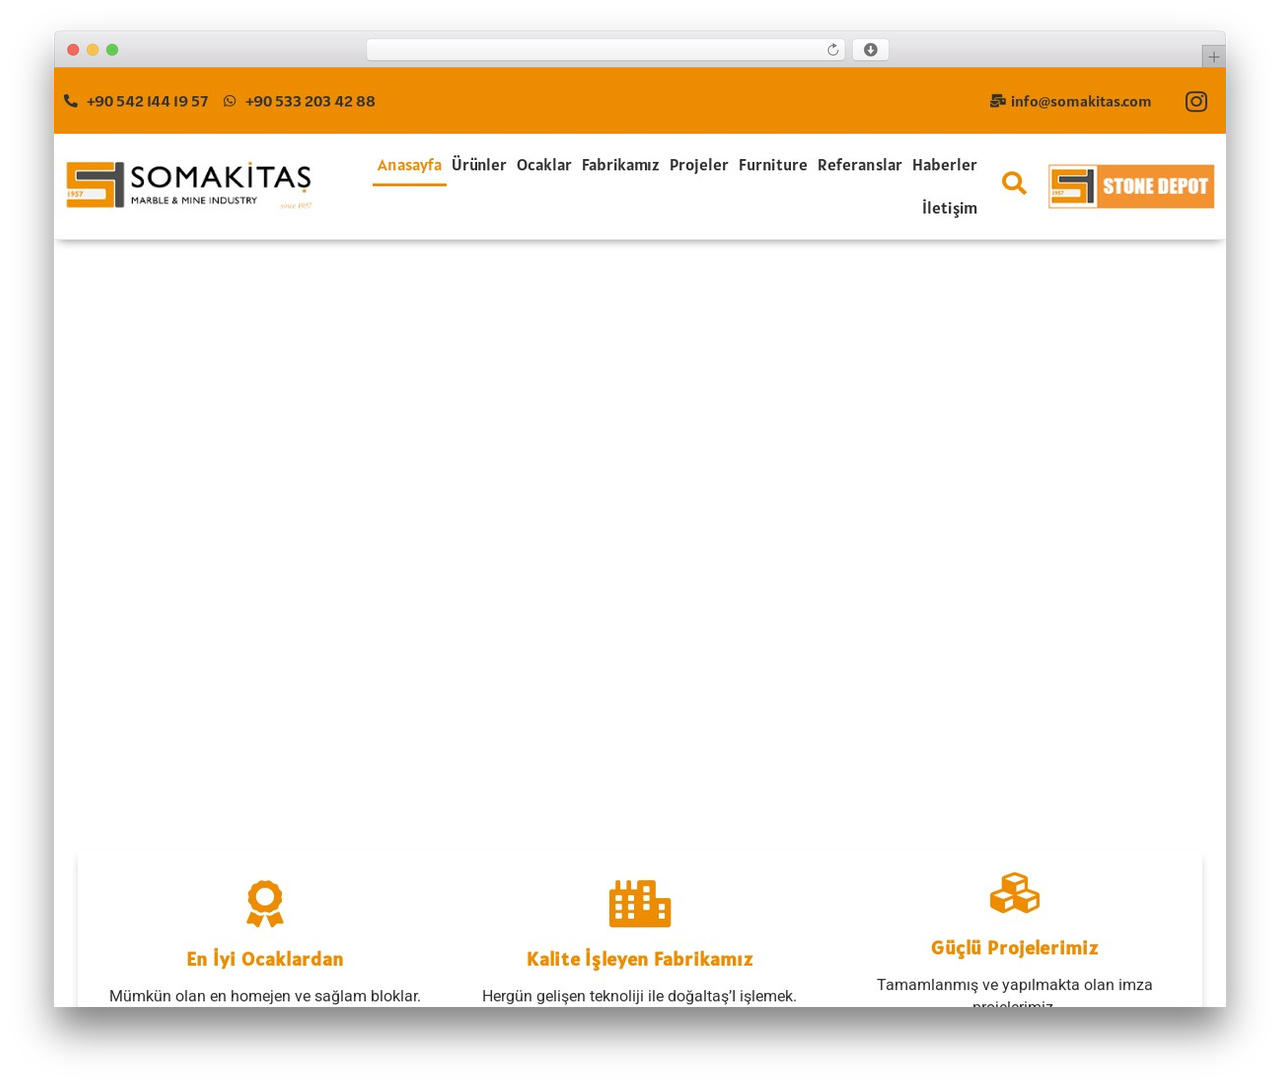The image size is (1280, 1084).
Task: Open the Referanslar menu item
Action: point(860,165)
